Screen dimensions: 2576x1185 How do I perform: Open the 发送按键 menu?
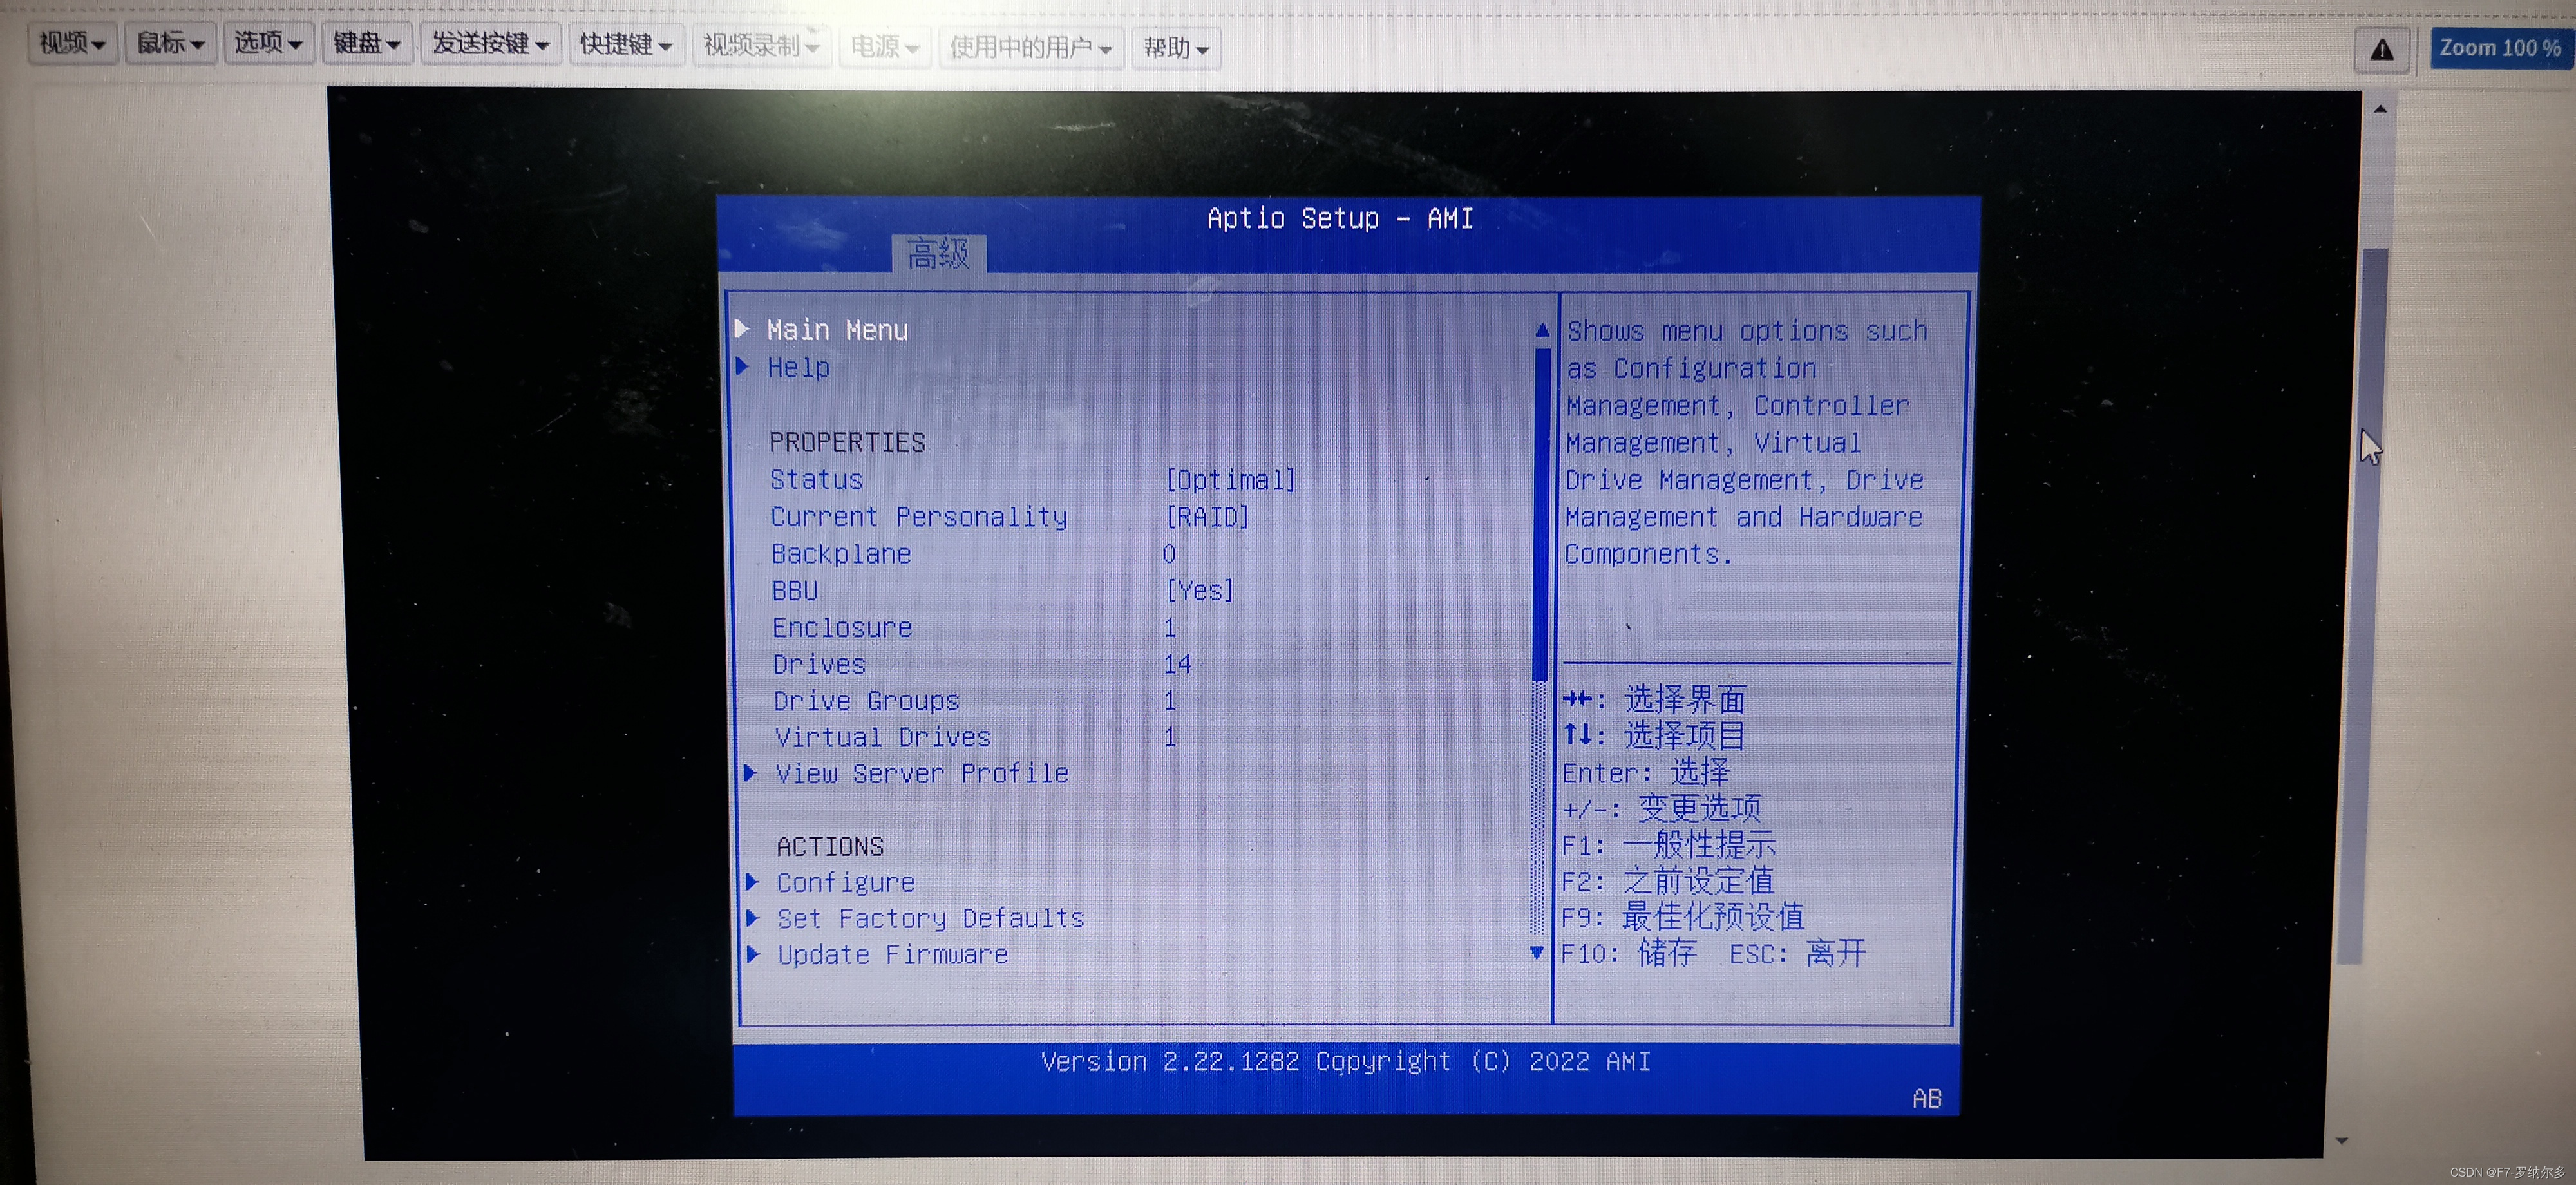coord(490,45)
